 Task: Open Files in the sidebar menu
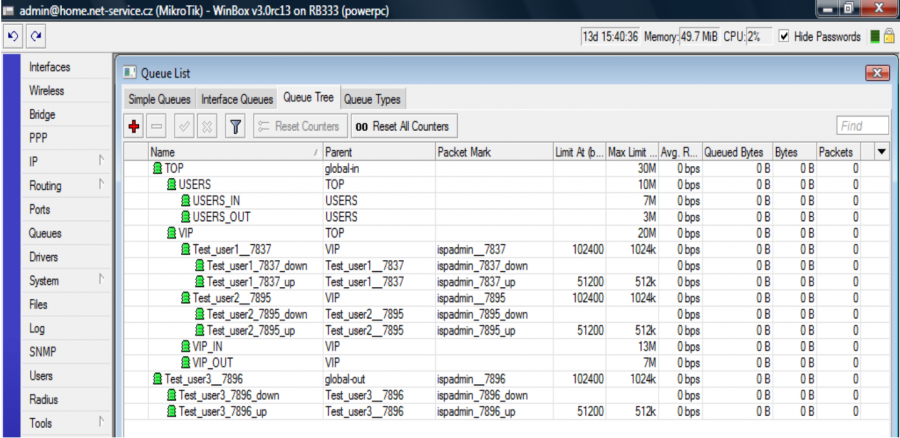66,305
